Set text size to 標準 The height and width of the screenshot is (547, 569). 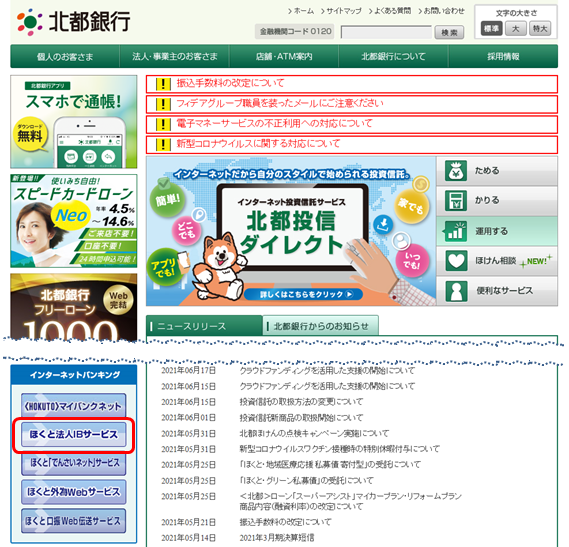[x=491, y=29]
